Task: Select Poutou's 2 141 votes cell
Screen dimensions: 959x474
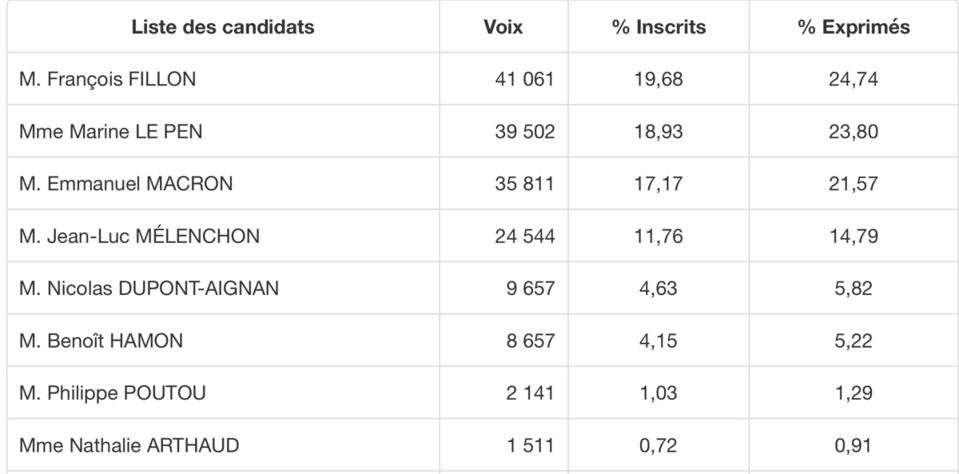Action: [x=530, y=393]
